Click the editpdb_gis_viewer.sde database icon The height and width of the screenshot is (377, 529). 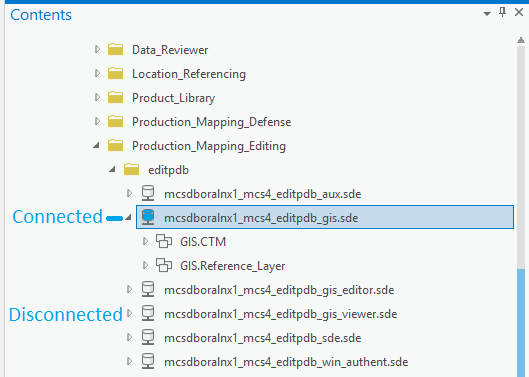point(148,313)
